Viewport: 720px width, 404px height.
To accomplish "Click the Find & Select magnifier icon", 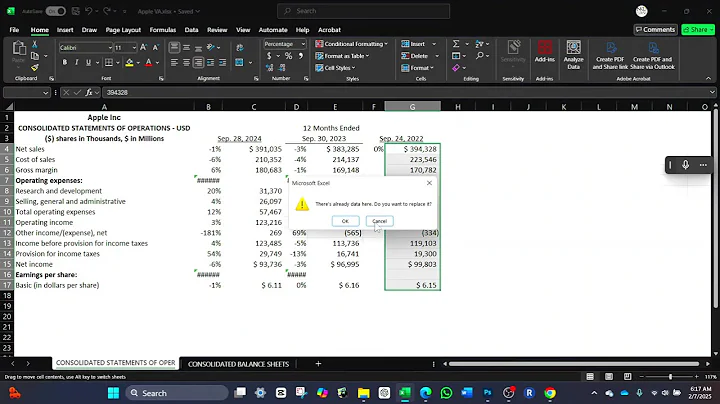I will coord(480,56).
